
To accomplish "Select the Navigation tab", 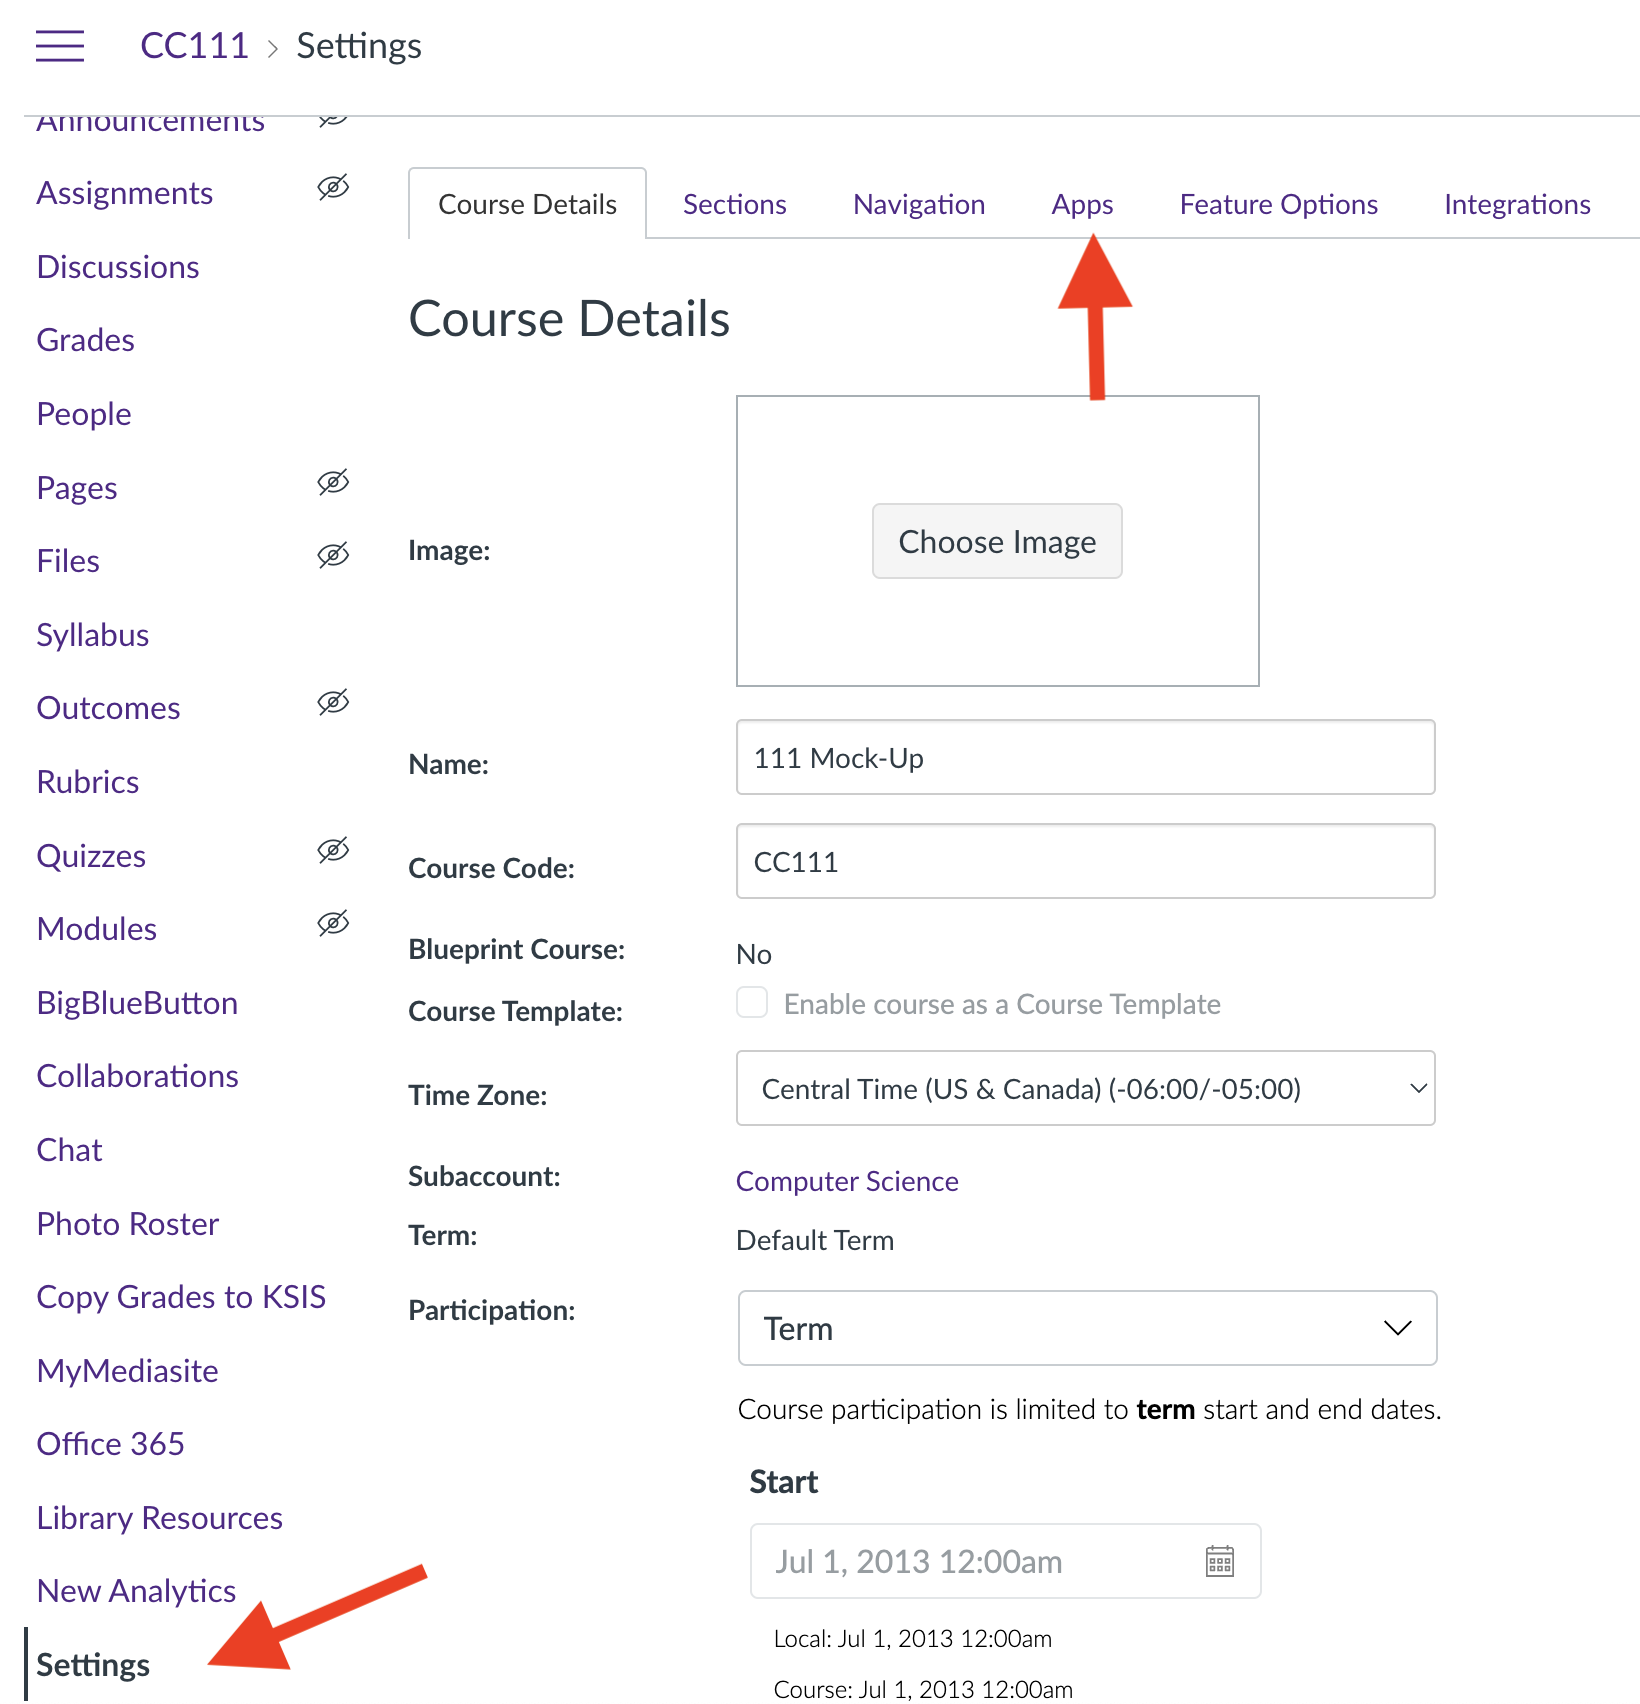I will (919, 204).
